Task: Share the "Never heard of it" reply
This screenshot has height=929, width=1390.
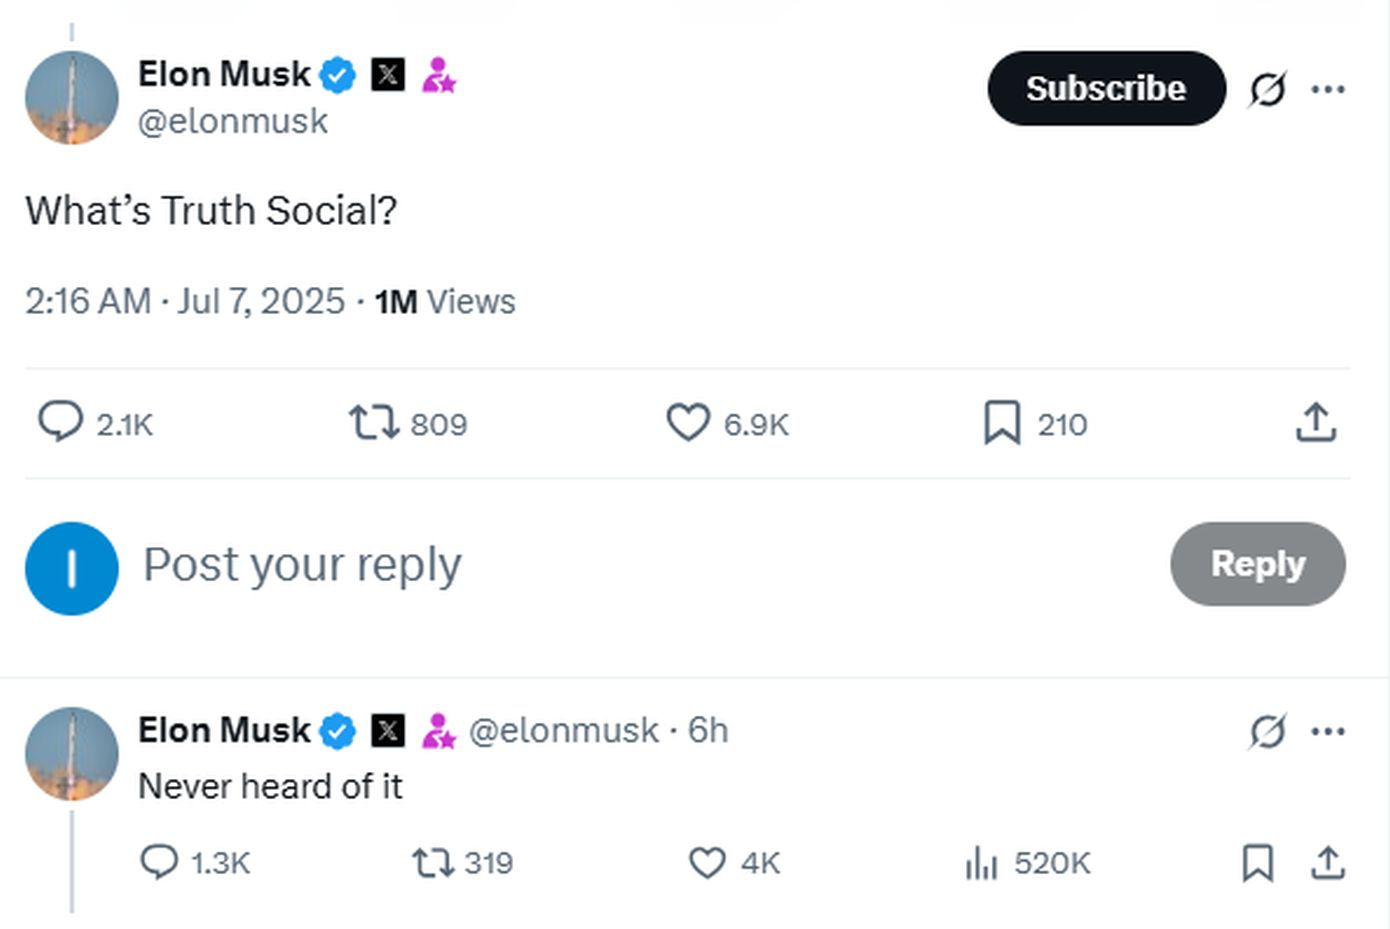Action: click(1328, 862)
